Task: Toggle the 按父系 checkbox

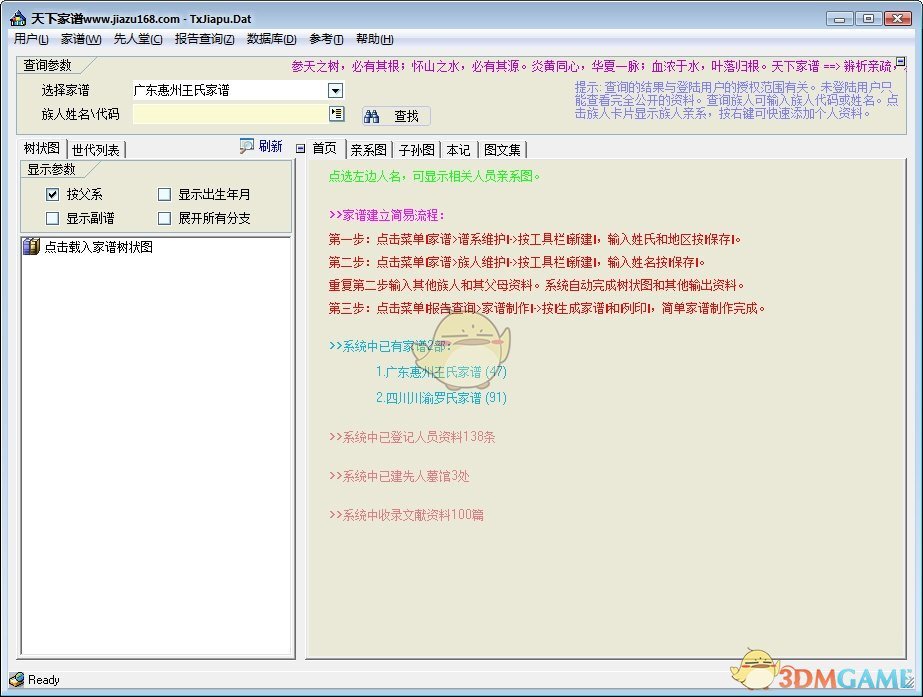Action: [52, 194]
